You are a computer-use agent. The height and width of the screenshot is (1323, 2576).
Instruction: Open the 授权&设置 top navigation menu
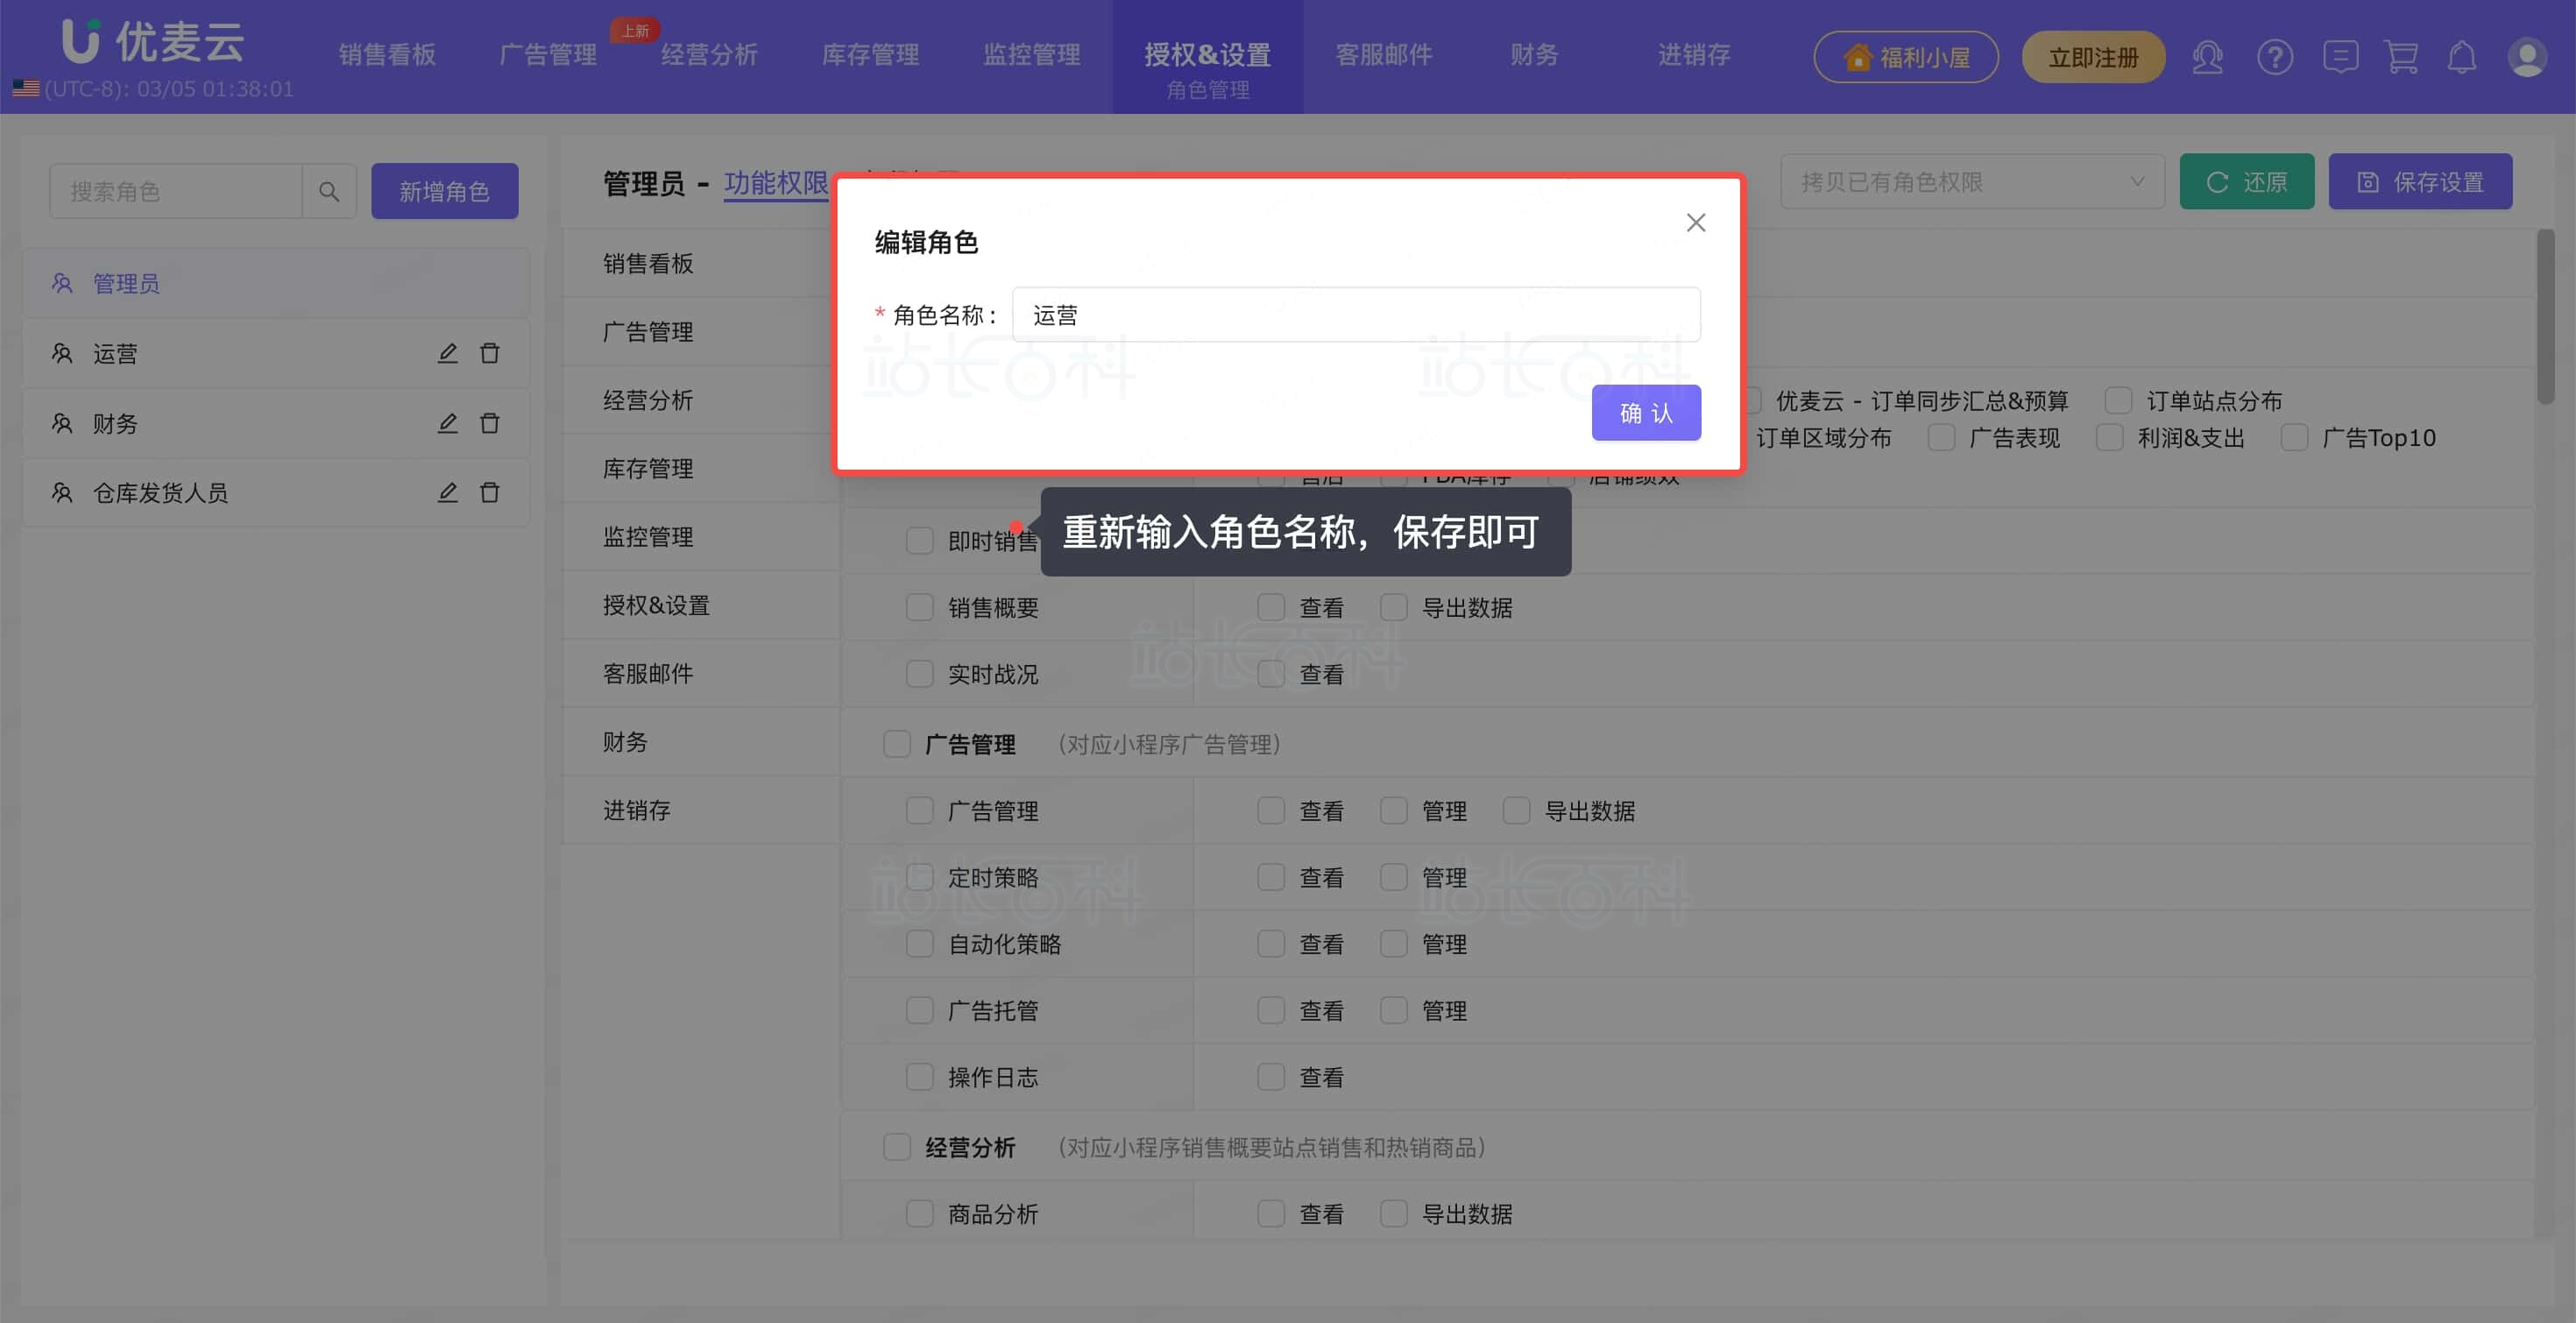click(1207, 55)
